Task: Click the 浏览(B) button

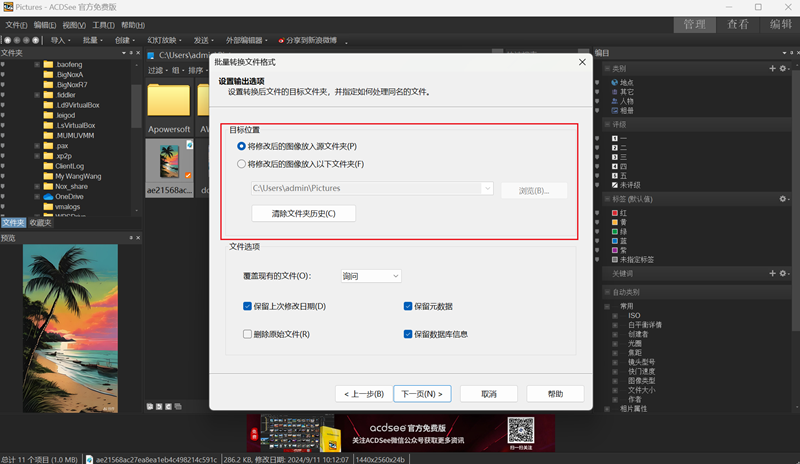Action: [534, 190]
